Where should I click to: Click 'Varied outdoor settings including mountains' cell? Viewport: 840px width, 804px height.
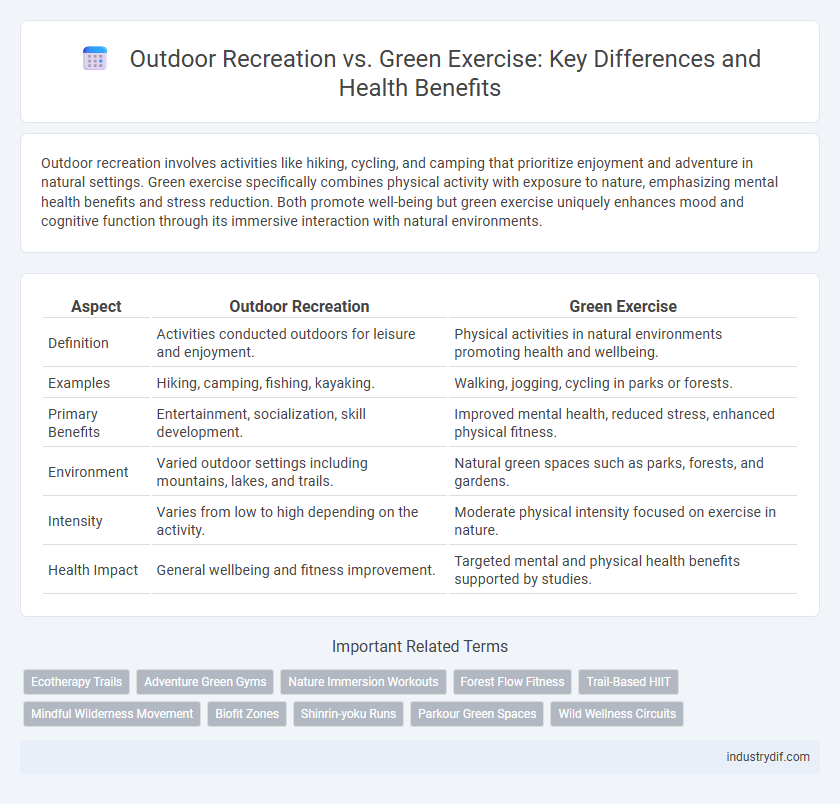click(x=299, y=472)
